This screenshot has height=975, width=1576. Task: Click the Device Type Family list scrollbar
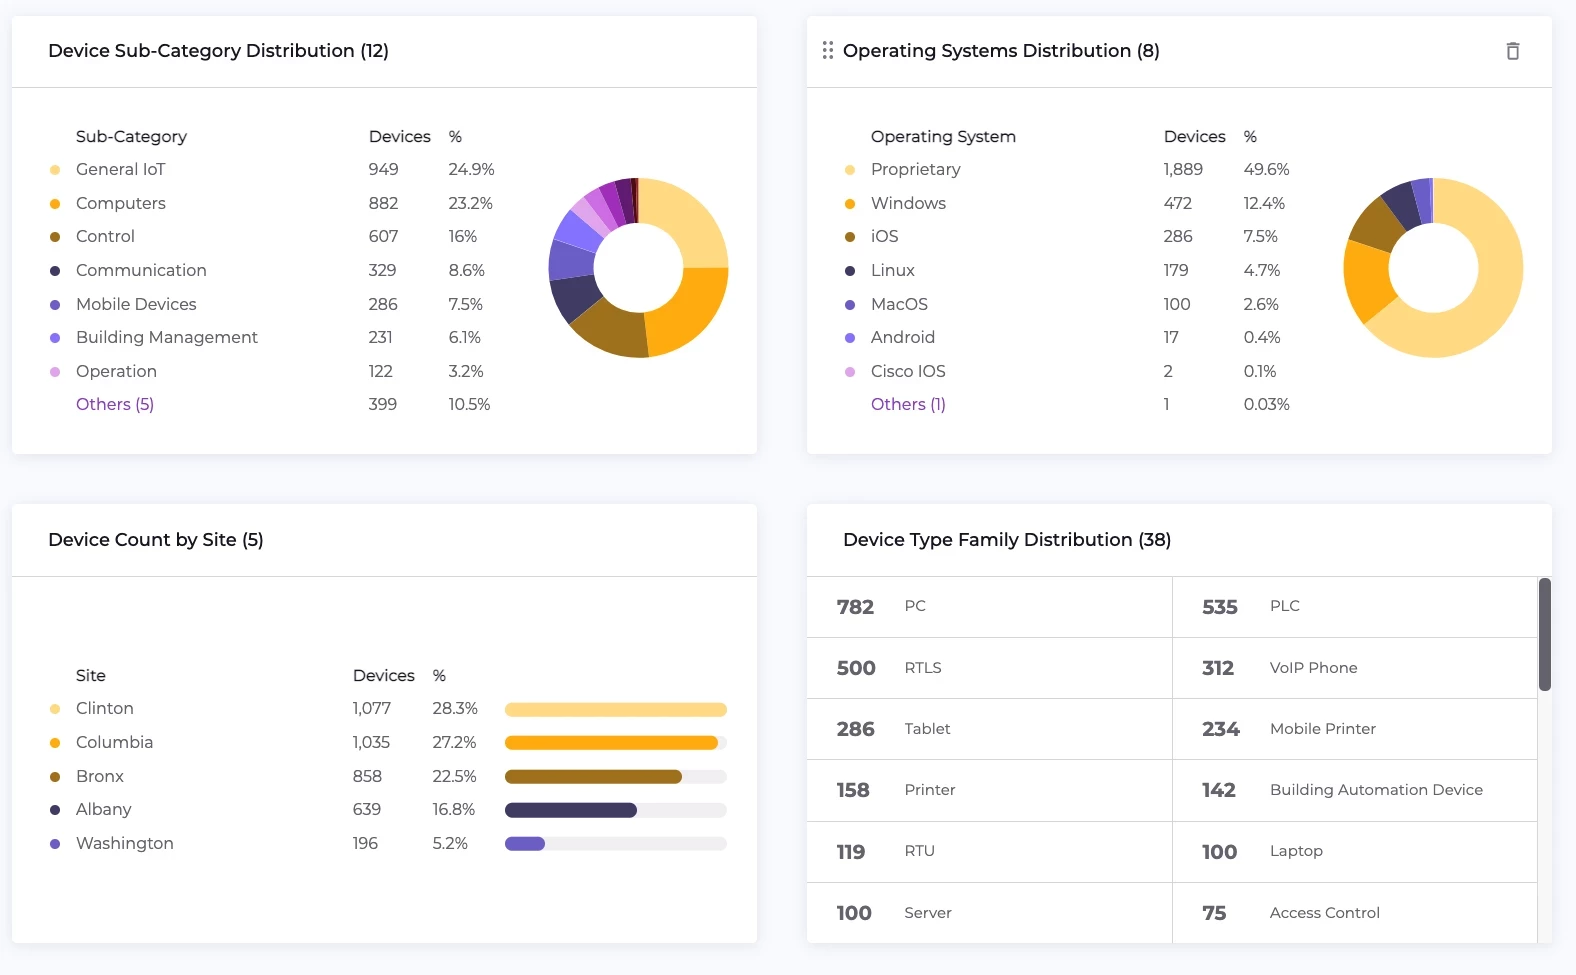point(1544,635)
